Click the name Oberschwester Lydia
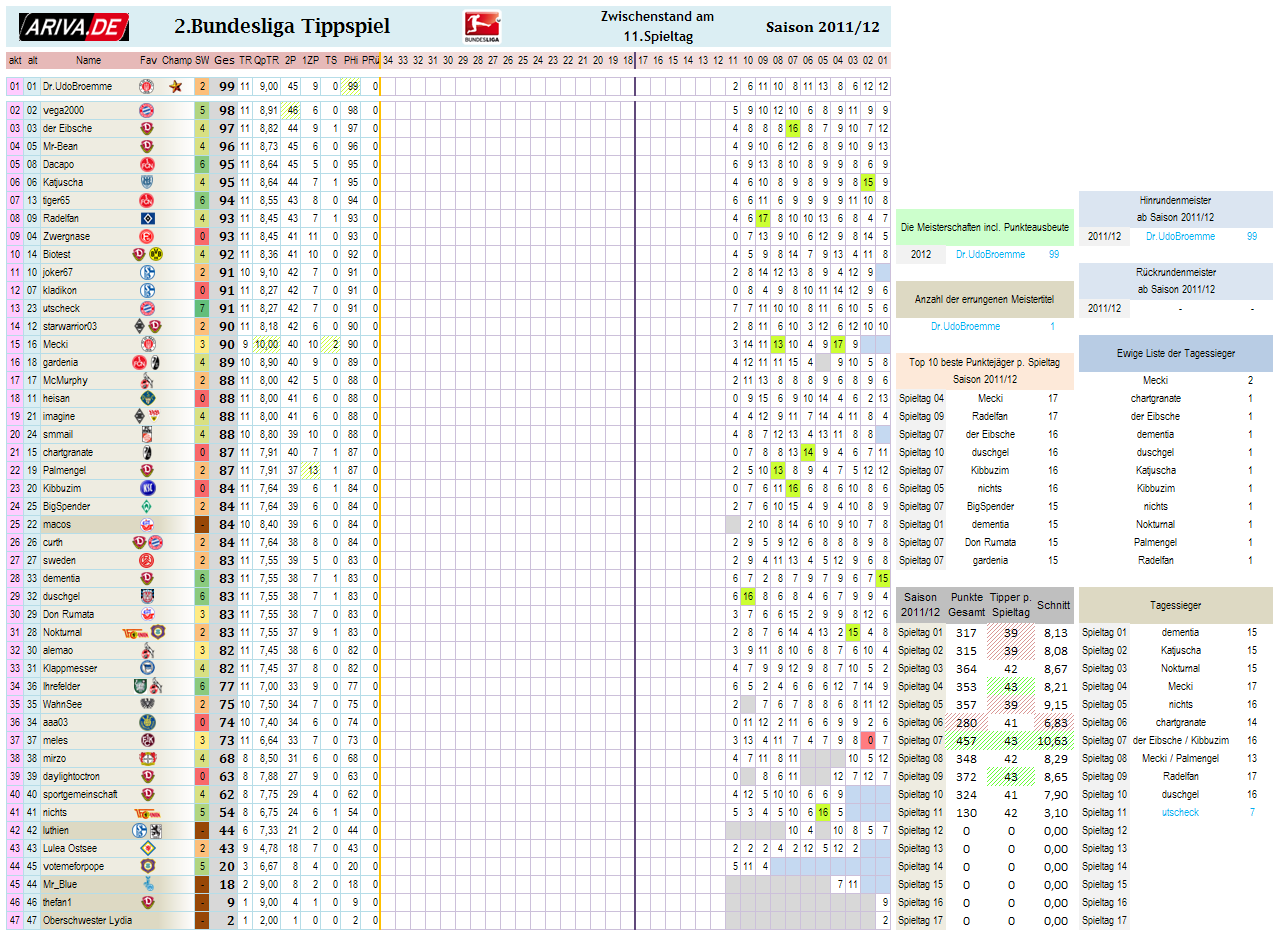Image resolution: width=1273 pixels, height=930 pixels. 87,921
